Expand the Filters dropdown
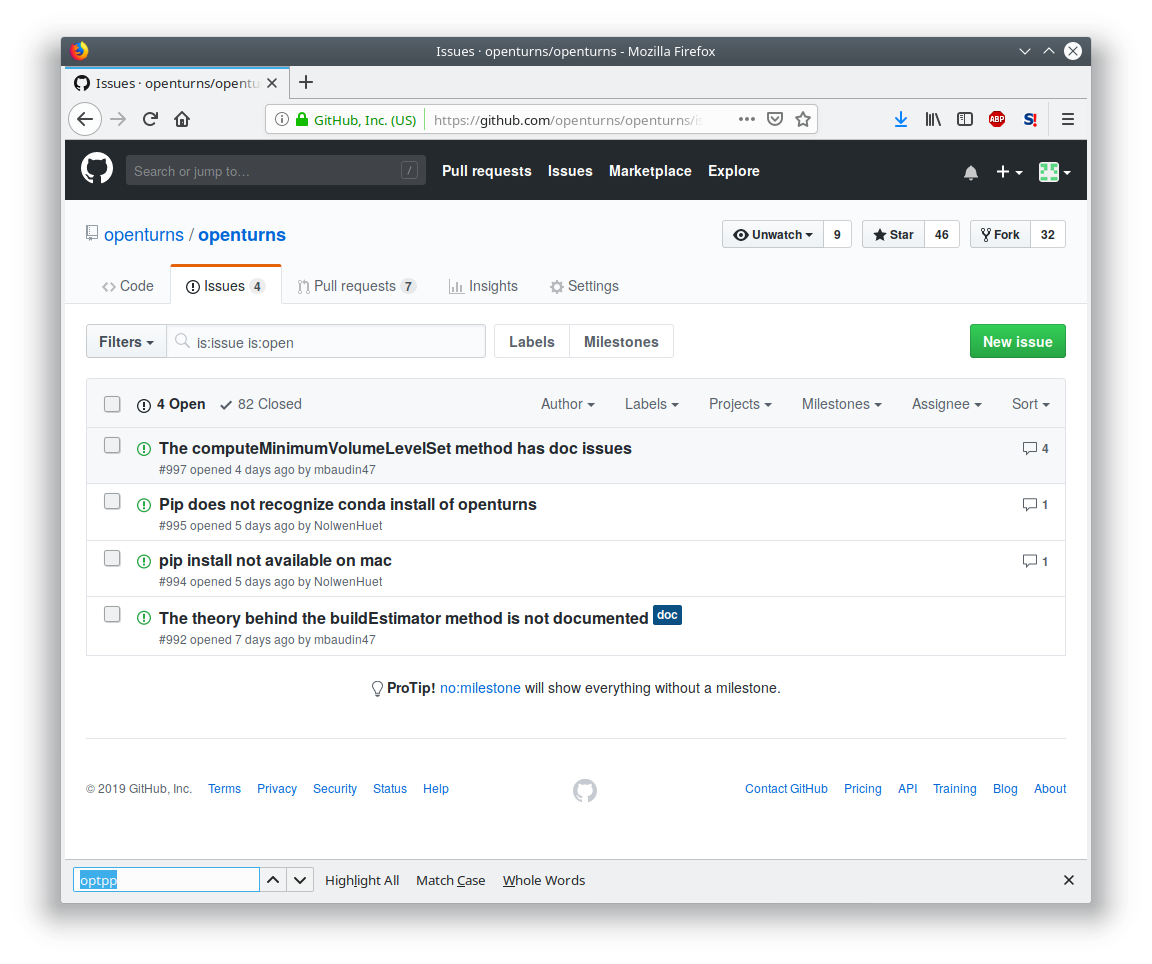This screenshot has height=964, width=1152. 126,341
